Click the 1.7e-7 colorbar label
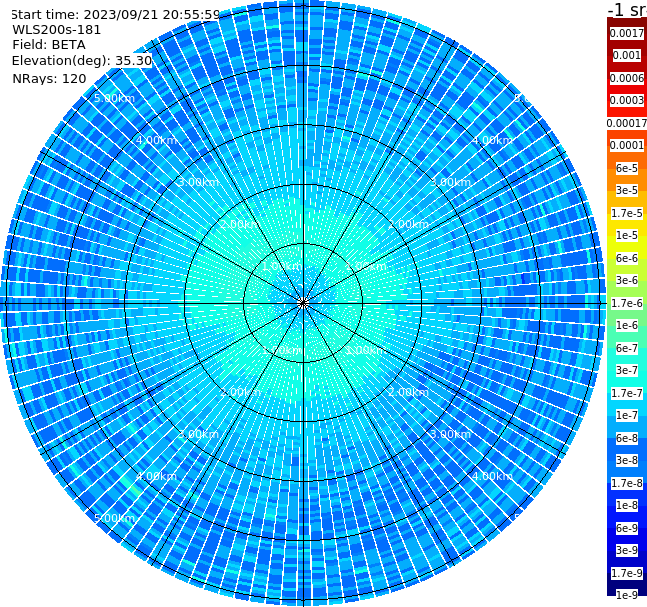647x607 pixels. click(x=626, y=393)
